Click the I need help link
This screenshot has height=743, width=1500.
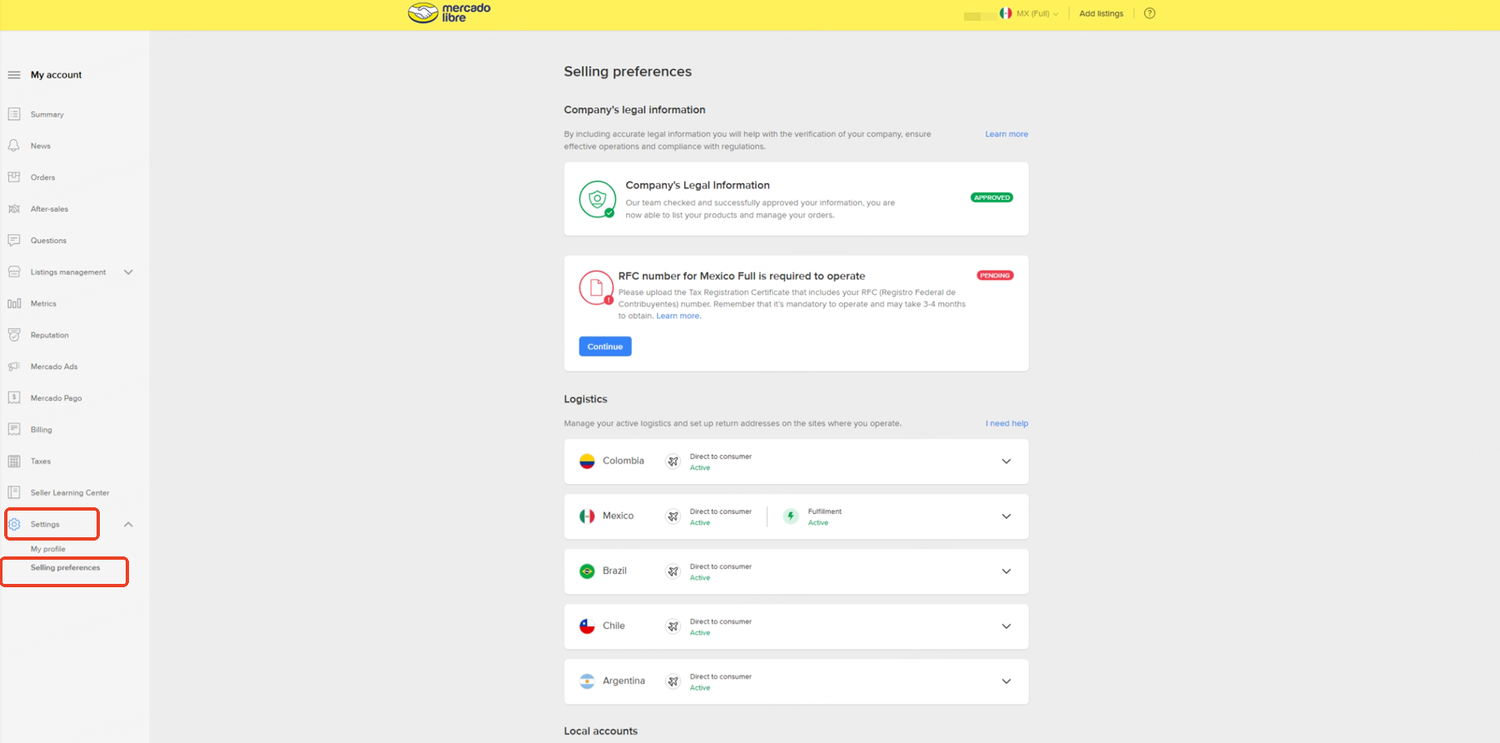[1006, 424]
